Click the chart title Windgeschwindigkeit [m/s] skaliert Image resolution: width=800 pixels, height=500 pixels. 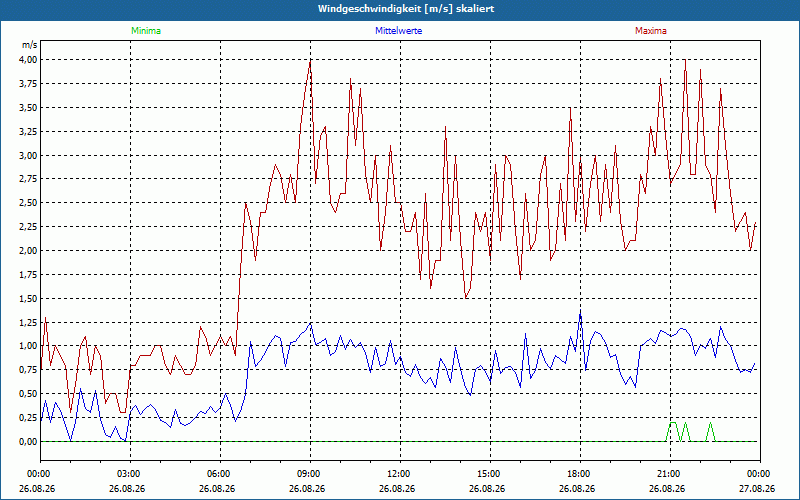pyautogui.click(x=406, y=9)
